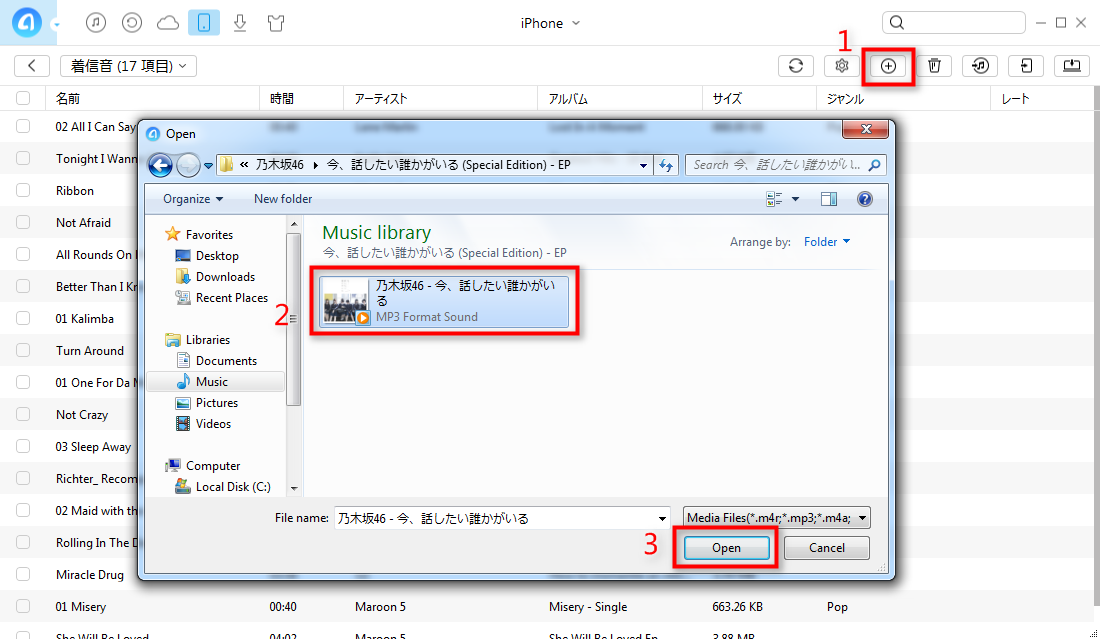The width and height of the screenshot is (1100, 640).
Task: Click the transfer to device icon
Action: [1026, 65]
